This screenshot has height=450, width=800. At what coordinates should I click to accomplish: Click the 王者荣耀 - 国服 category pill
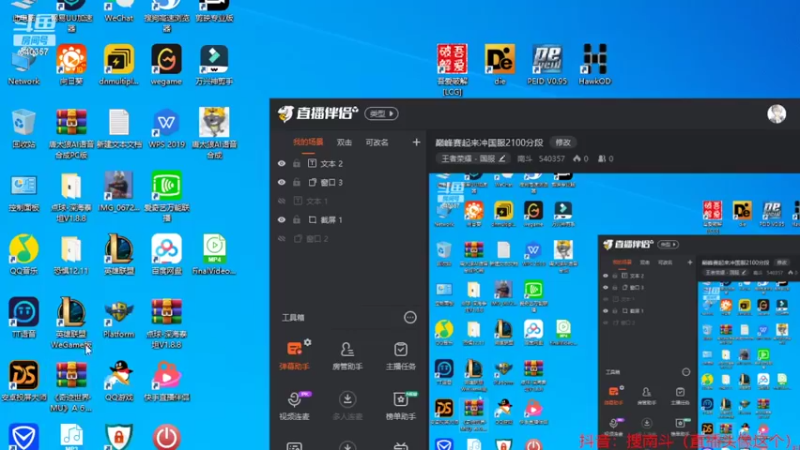[x=472, y=159]
